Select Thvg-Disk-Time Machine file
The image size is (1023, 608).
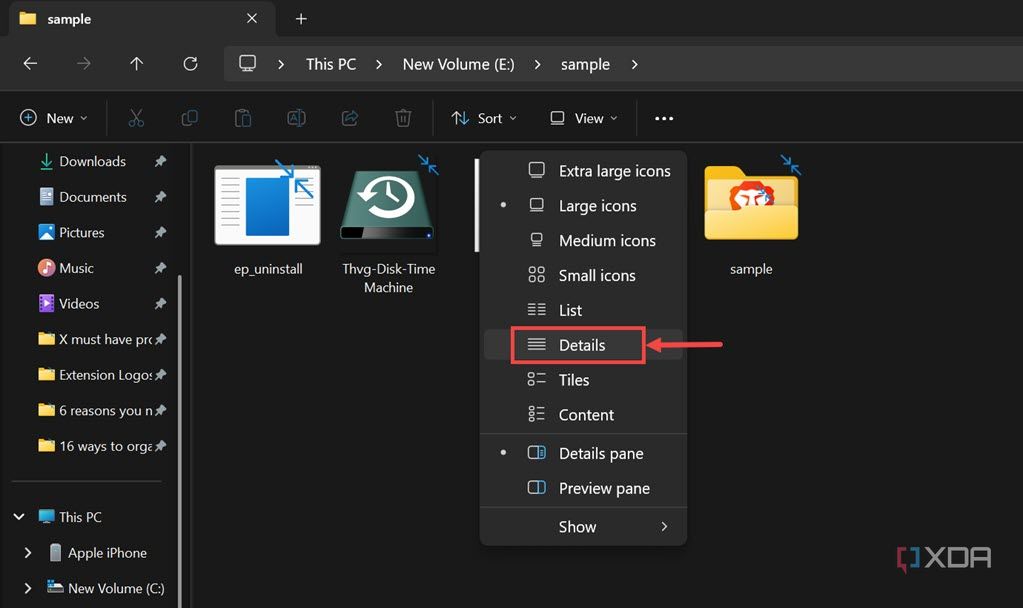click(x=388, y=226)
